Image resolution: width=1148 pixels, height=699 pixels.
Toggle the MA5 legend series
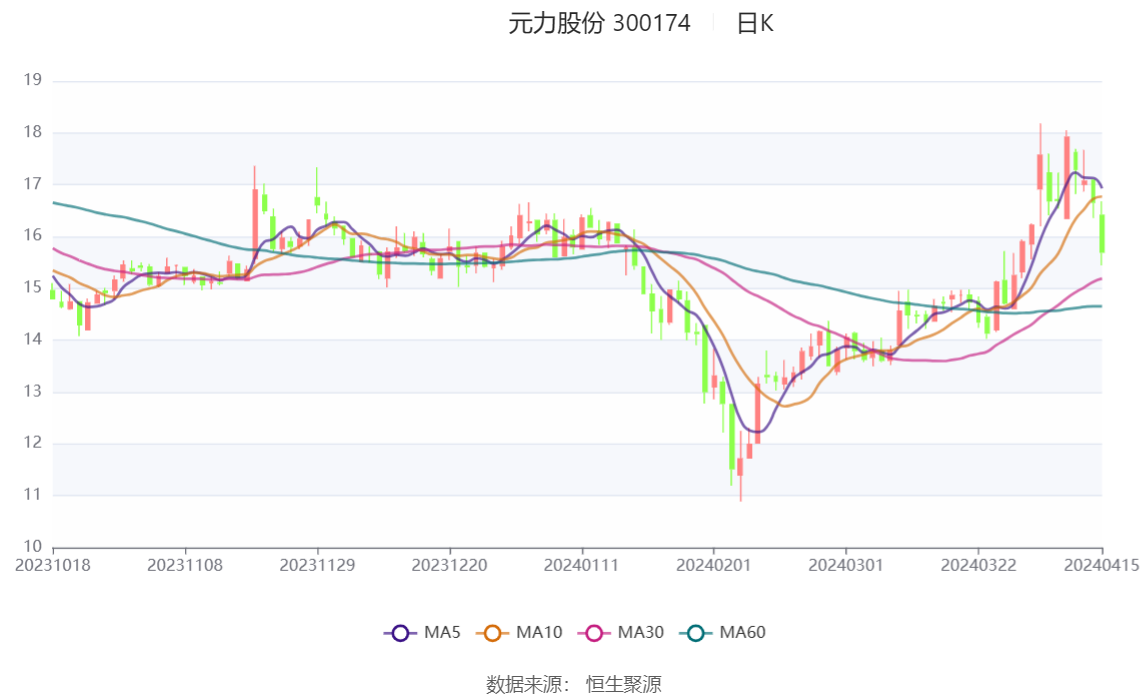tap(422, 632)
